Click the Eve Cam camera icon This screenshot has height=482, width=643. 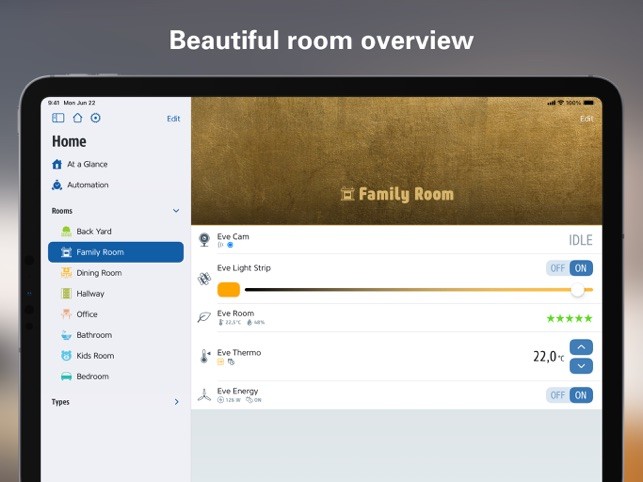204,240
